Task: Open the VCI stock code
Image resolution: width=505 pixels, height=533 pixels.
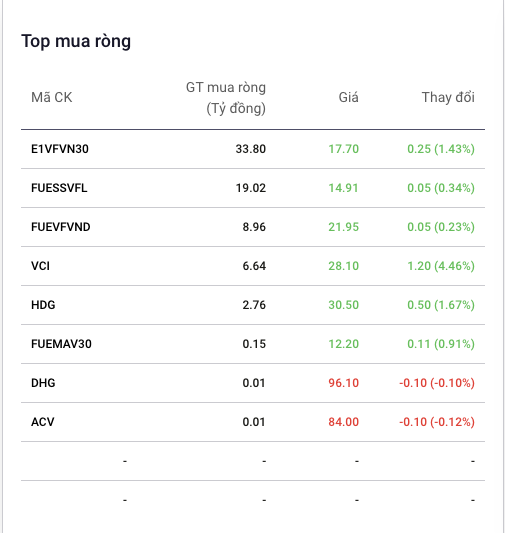Action: [x=40, y=266]
